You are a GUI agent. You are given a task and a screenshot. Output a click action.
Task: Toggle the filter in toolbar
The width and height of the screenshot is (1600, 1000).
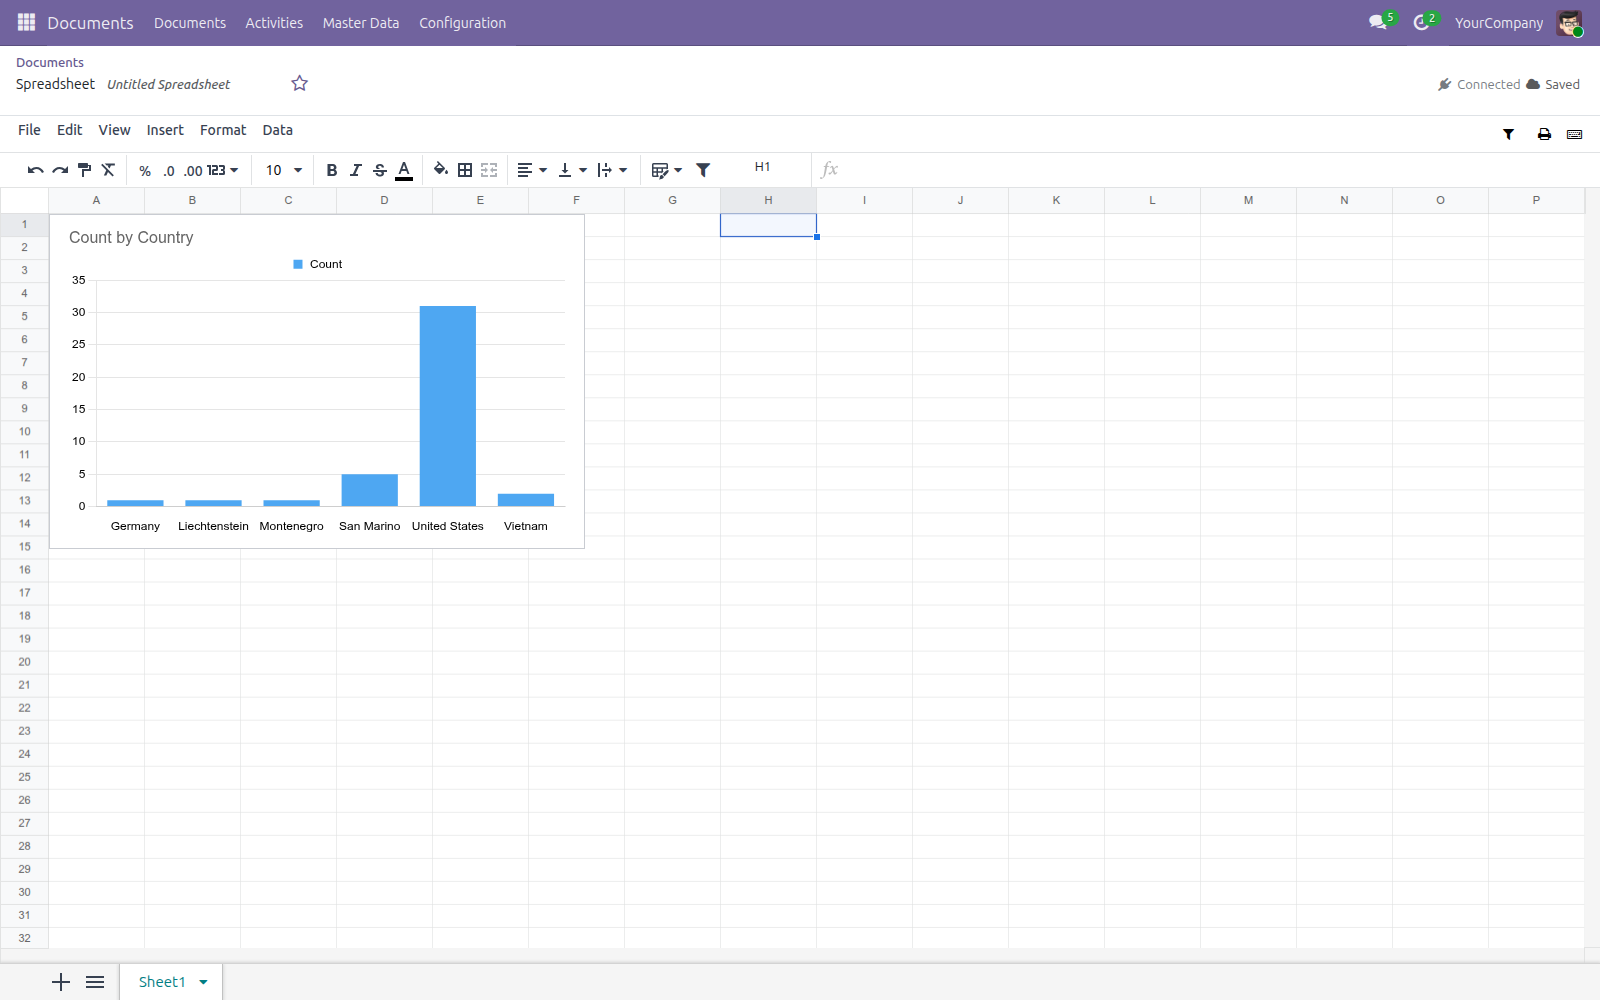tap(703, 170)
